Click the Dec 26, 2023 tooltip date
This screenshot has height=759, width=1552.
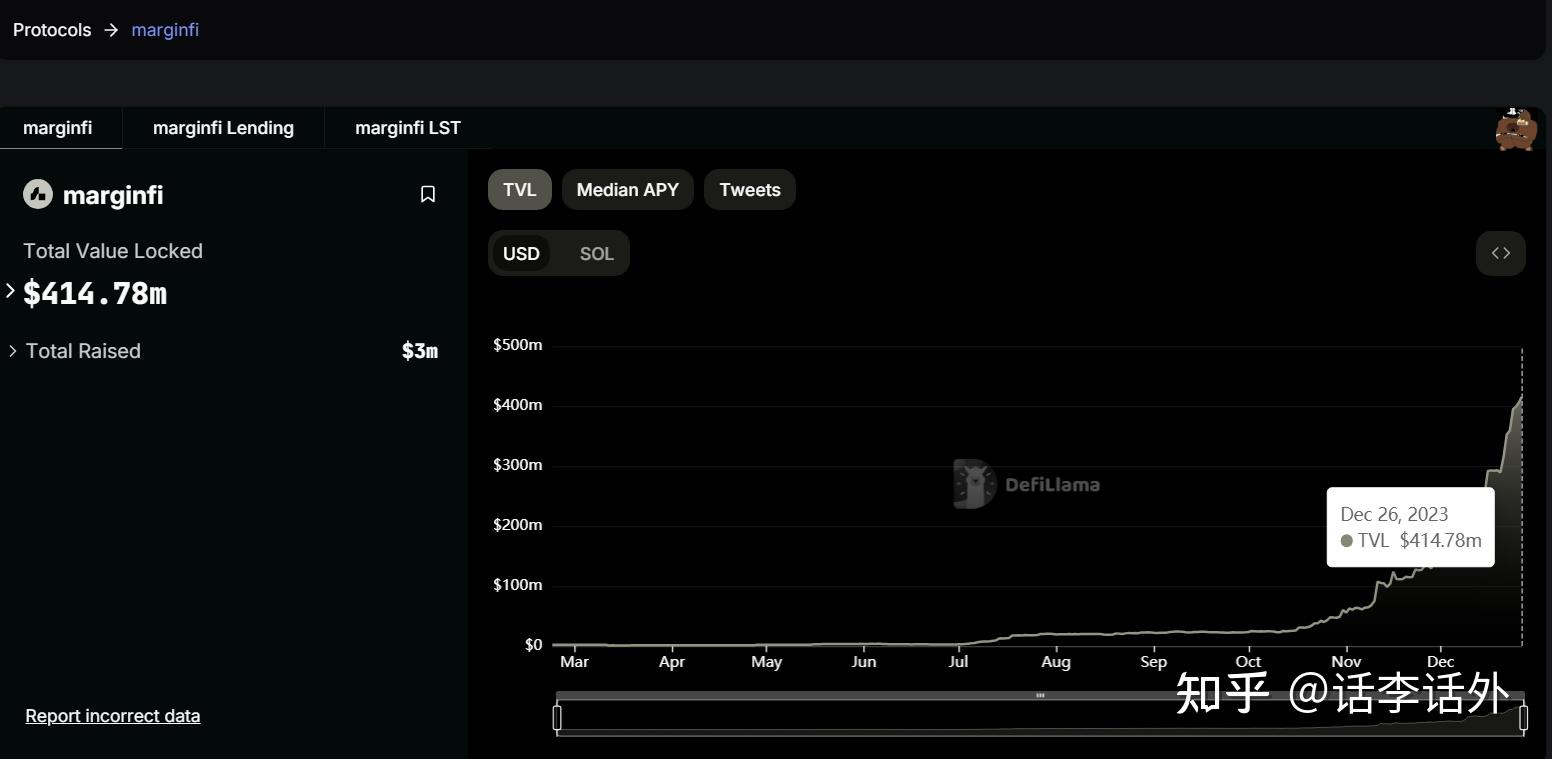(1394, 514)
